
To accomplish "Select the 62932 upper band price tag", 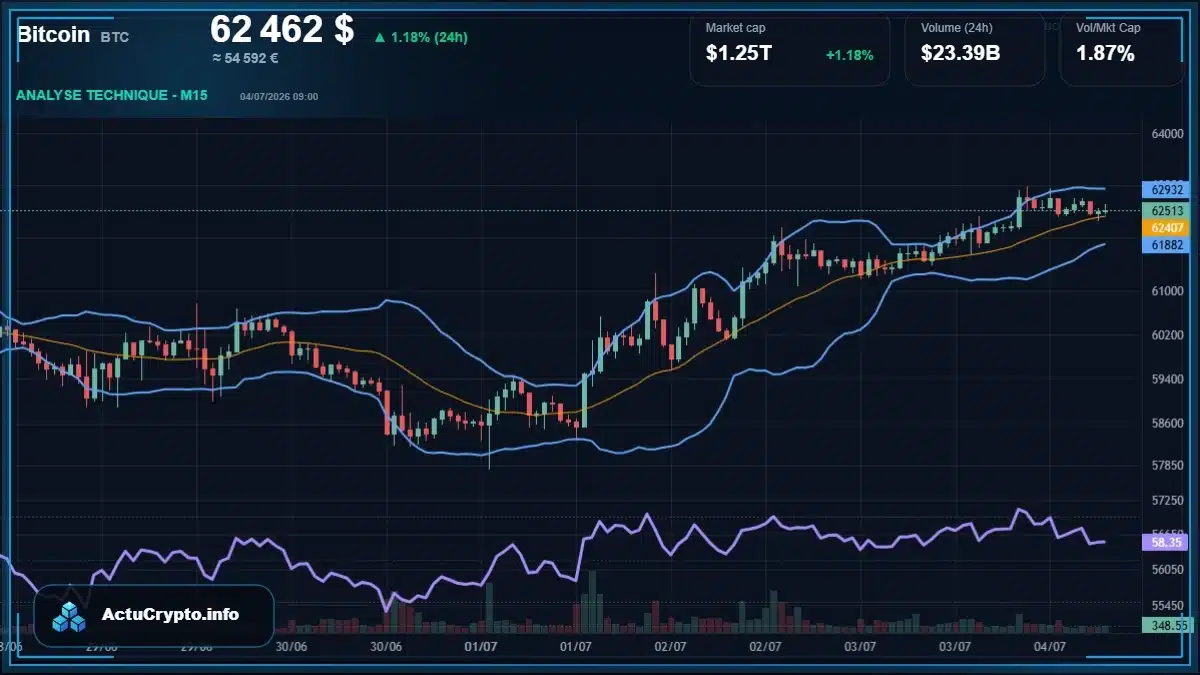I will 1167,189.
